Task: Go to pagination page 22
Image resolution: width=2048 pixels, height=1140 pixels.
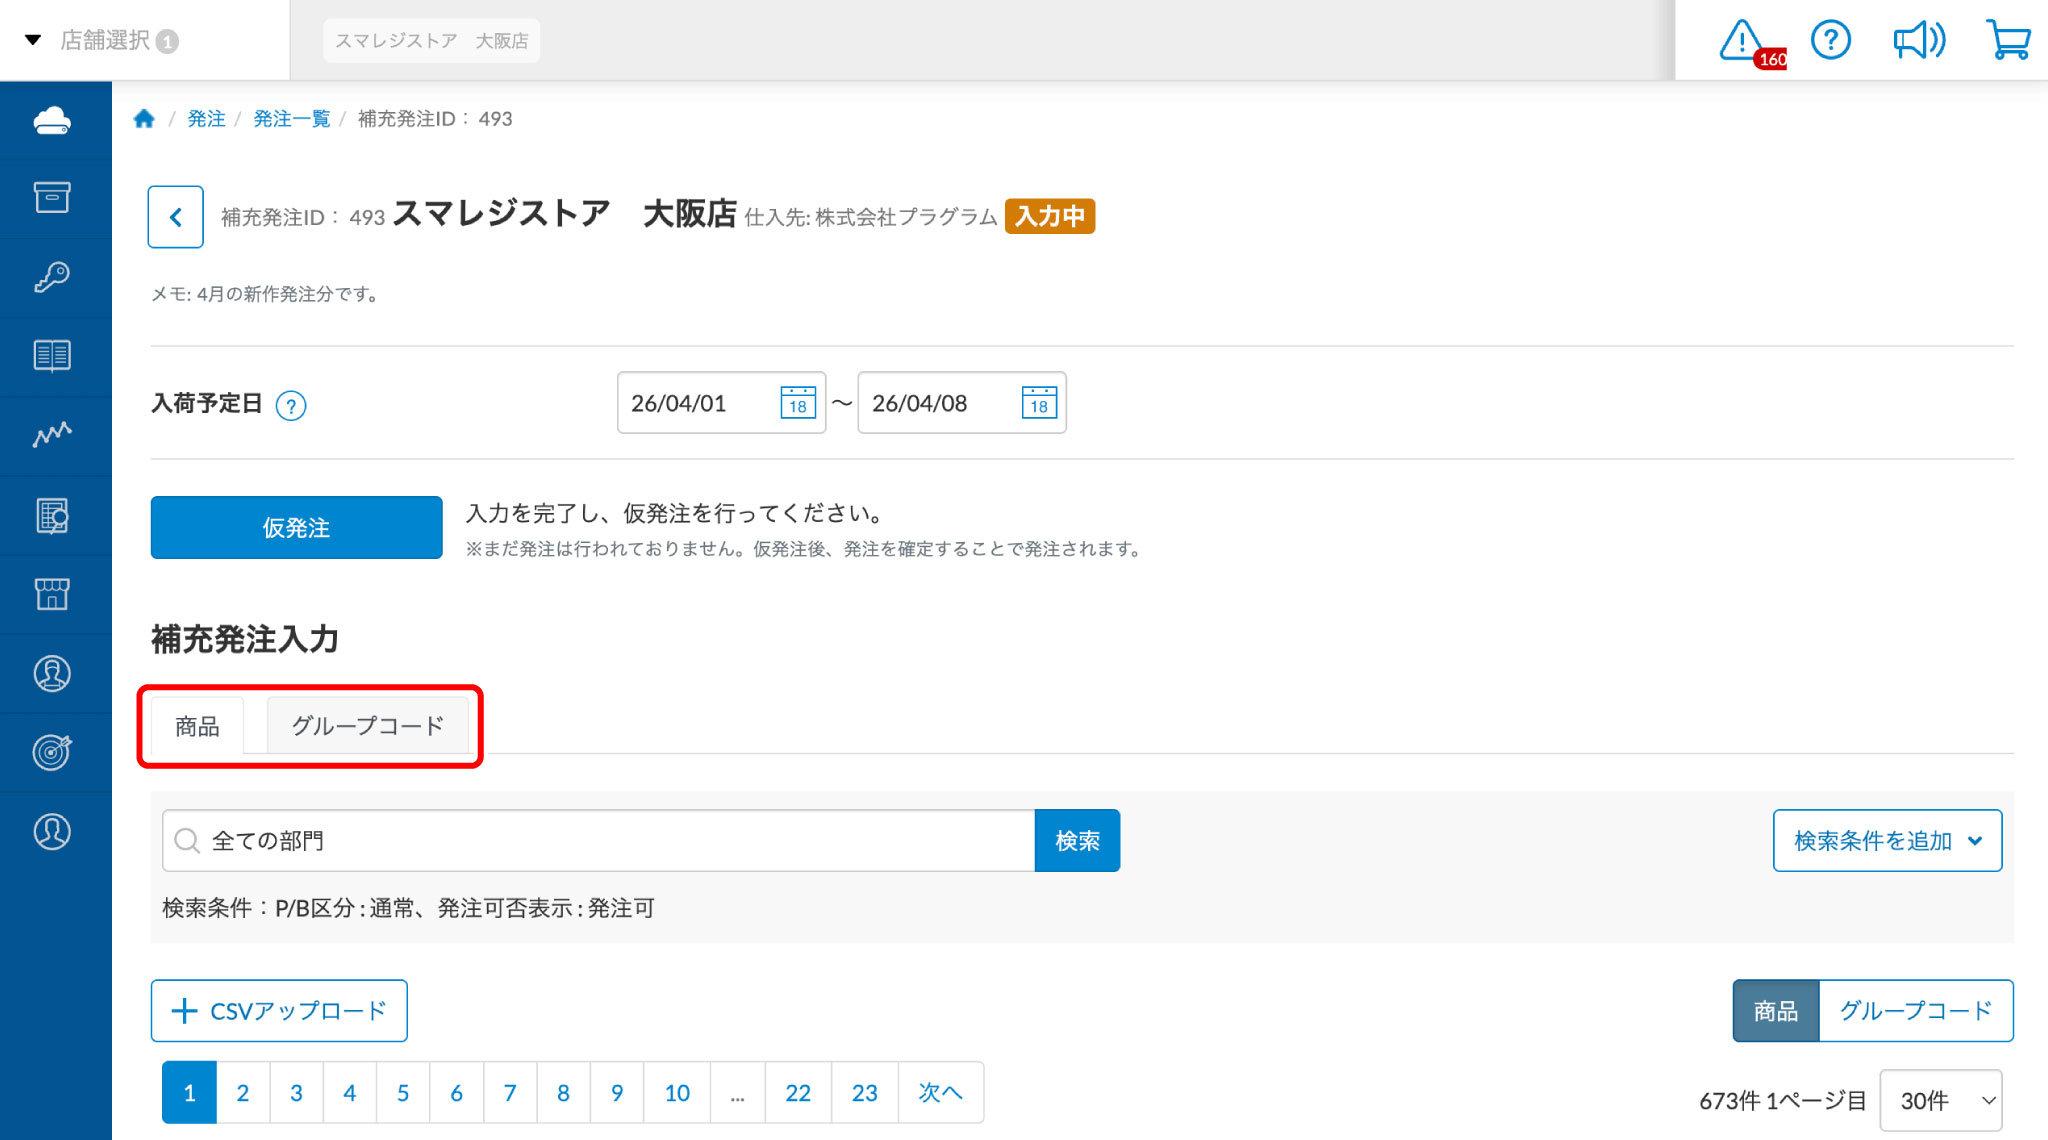Action: click(x=798, y=1093)
